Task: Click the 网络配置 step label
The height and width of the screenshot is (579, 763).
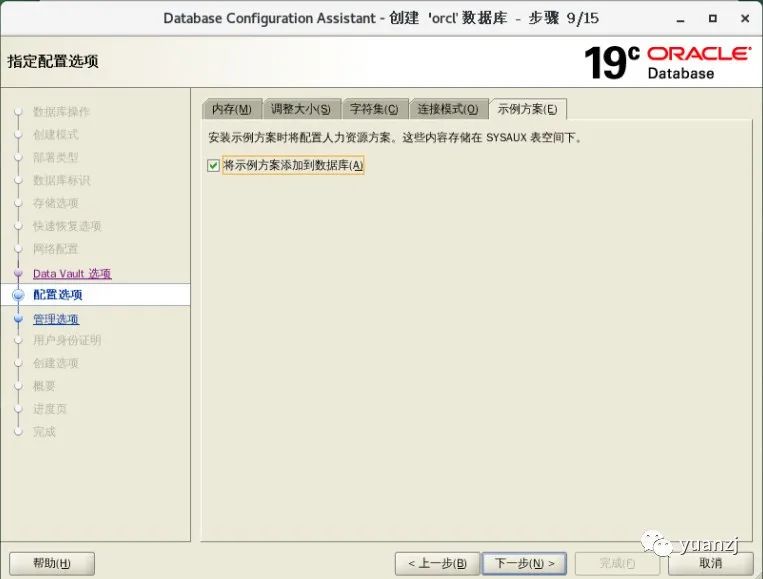Action: pos(55,249)
